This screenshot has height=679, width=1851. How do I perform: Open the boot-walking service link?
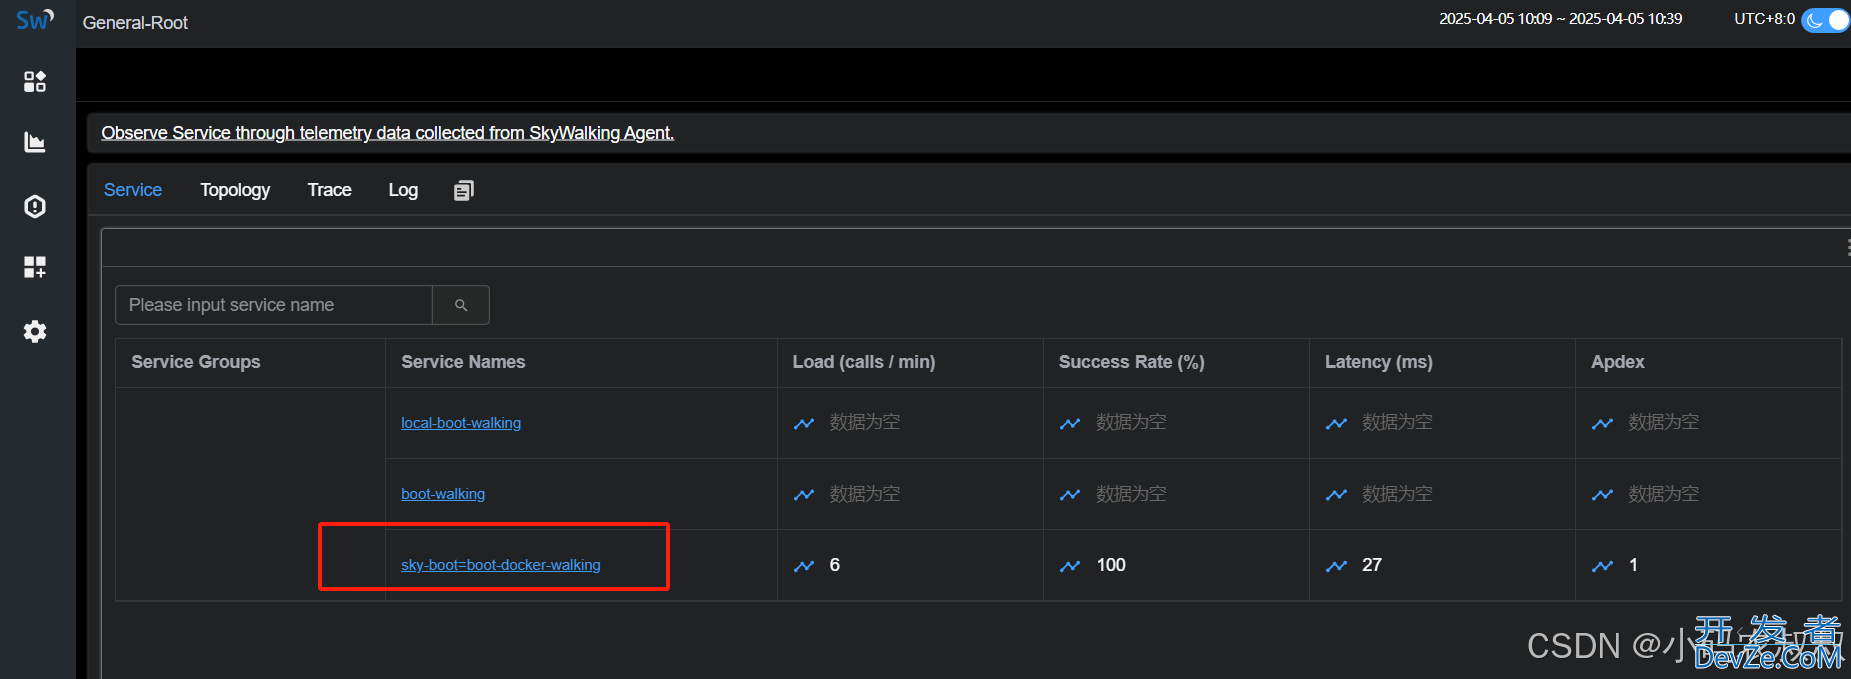point(443,494)
